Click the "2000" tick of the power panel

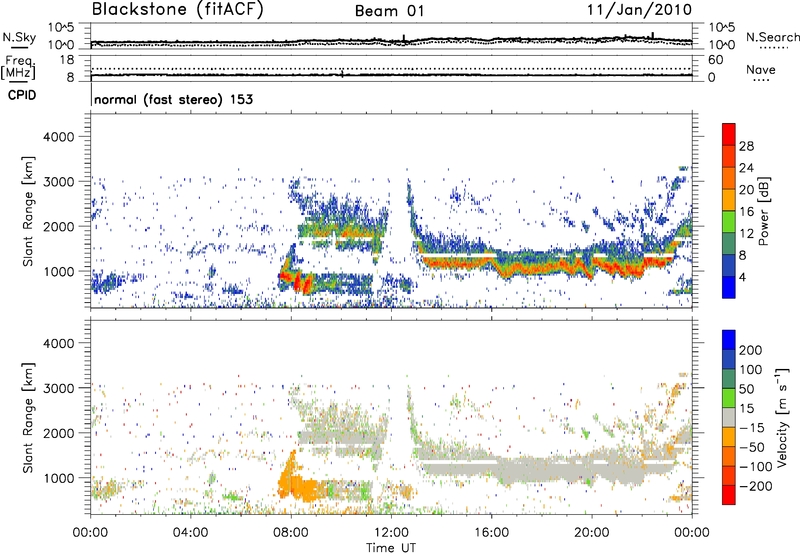(58, 226)
